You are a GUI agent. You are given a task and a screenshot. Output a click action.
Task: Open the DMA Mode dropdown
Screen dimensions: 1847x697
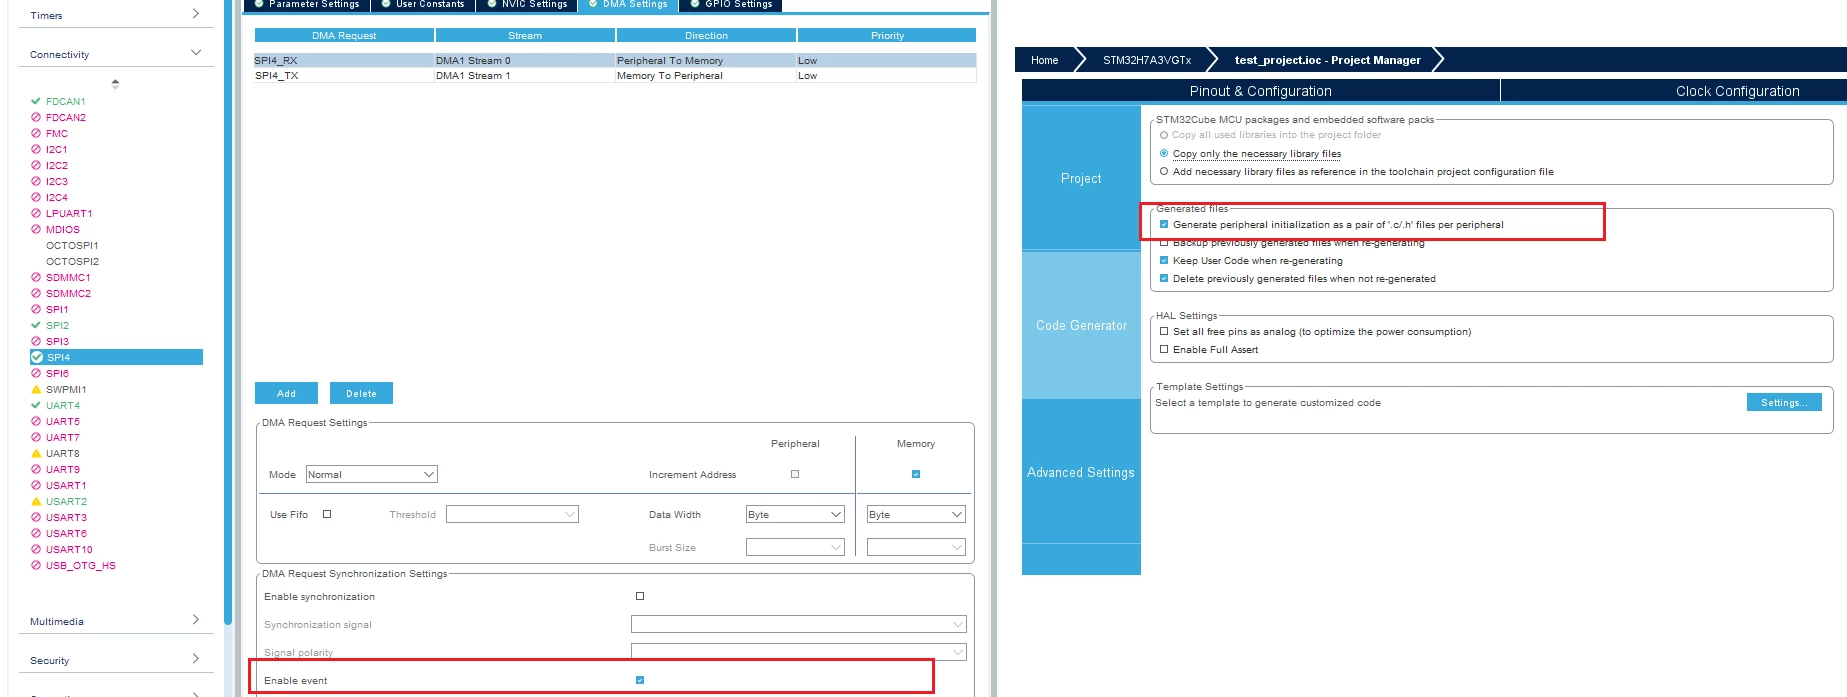click(x=372, y=474)
